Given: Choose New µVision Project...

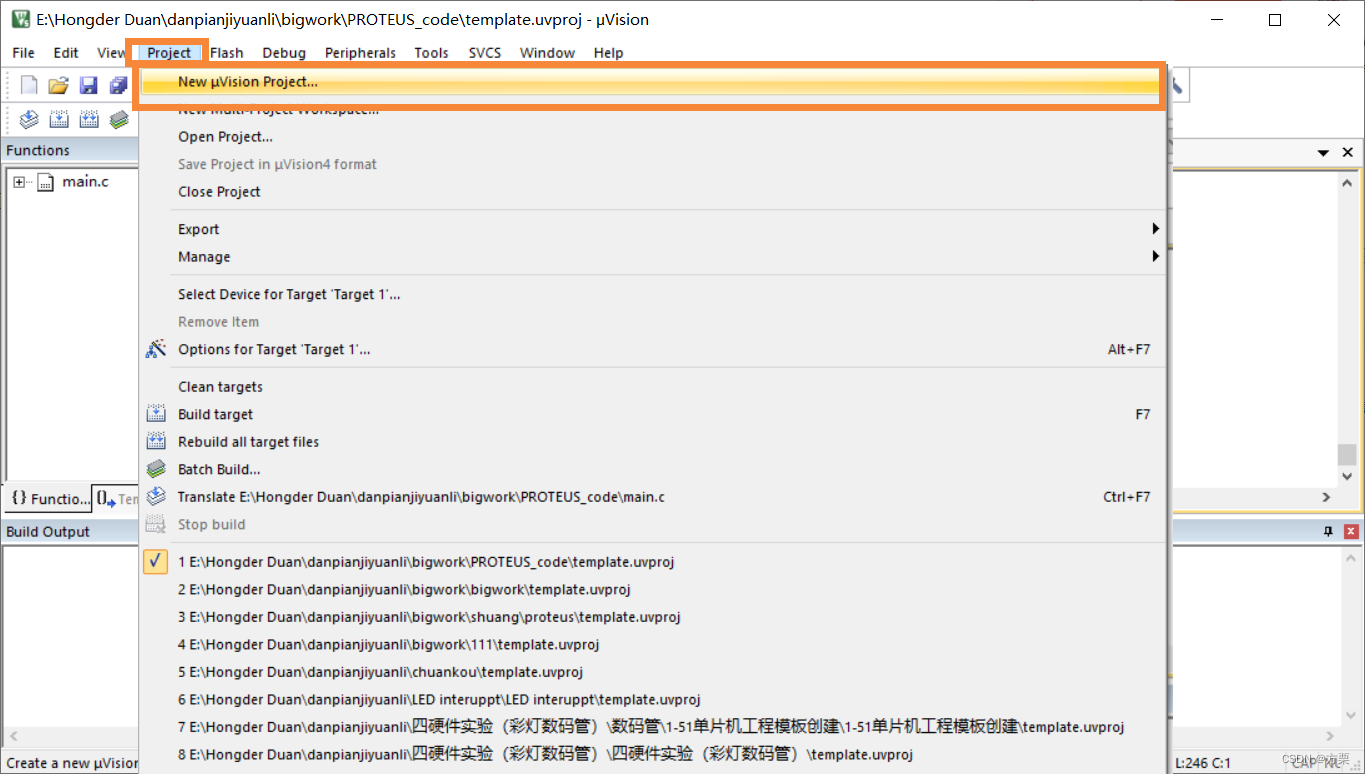Looking at the screenshot, I should [650, 83].
